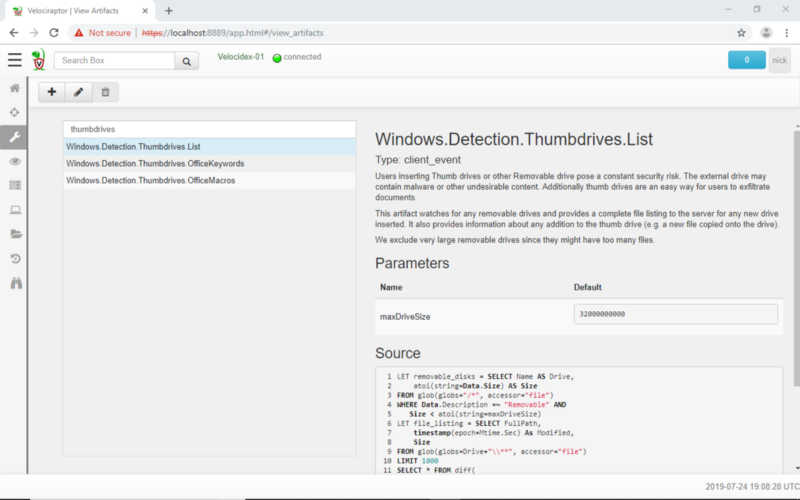Select Windows.Detection.Thumbdrives.OfficeMacros artifact

[x=151, y=180]
